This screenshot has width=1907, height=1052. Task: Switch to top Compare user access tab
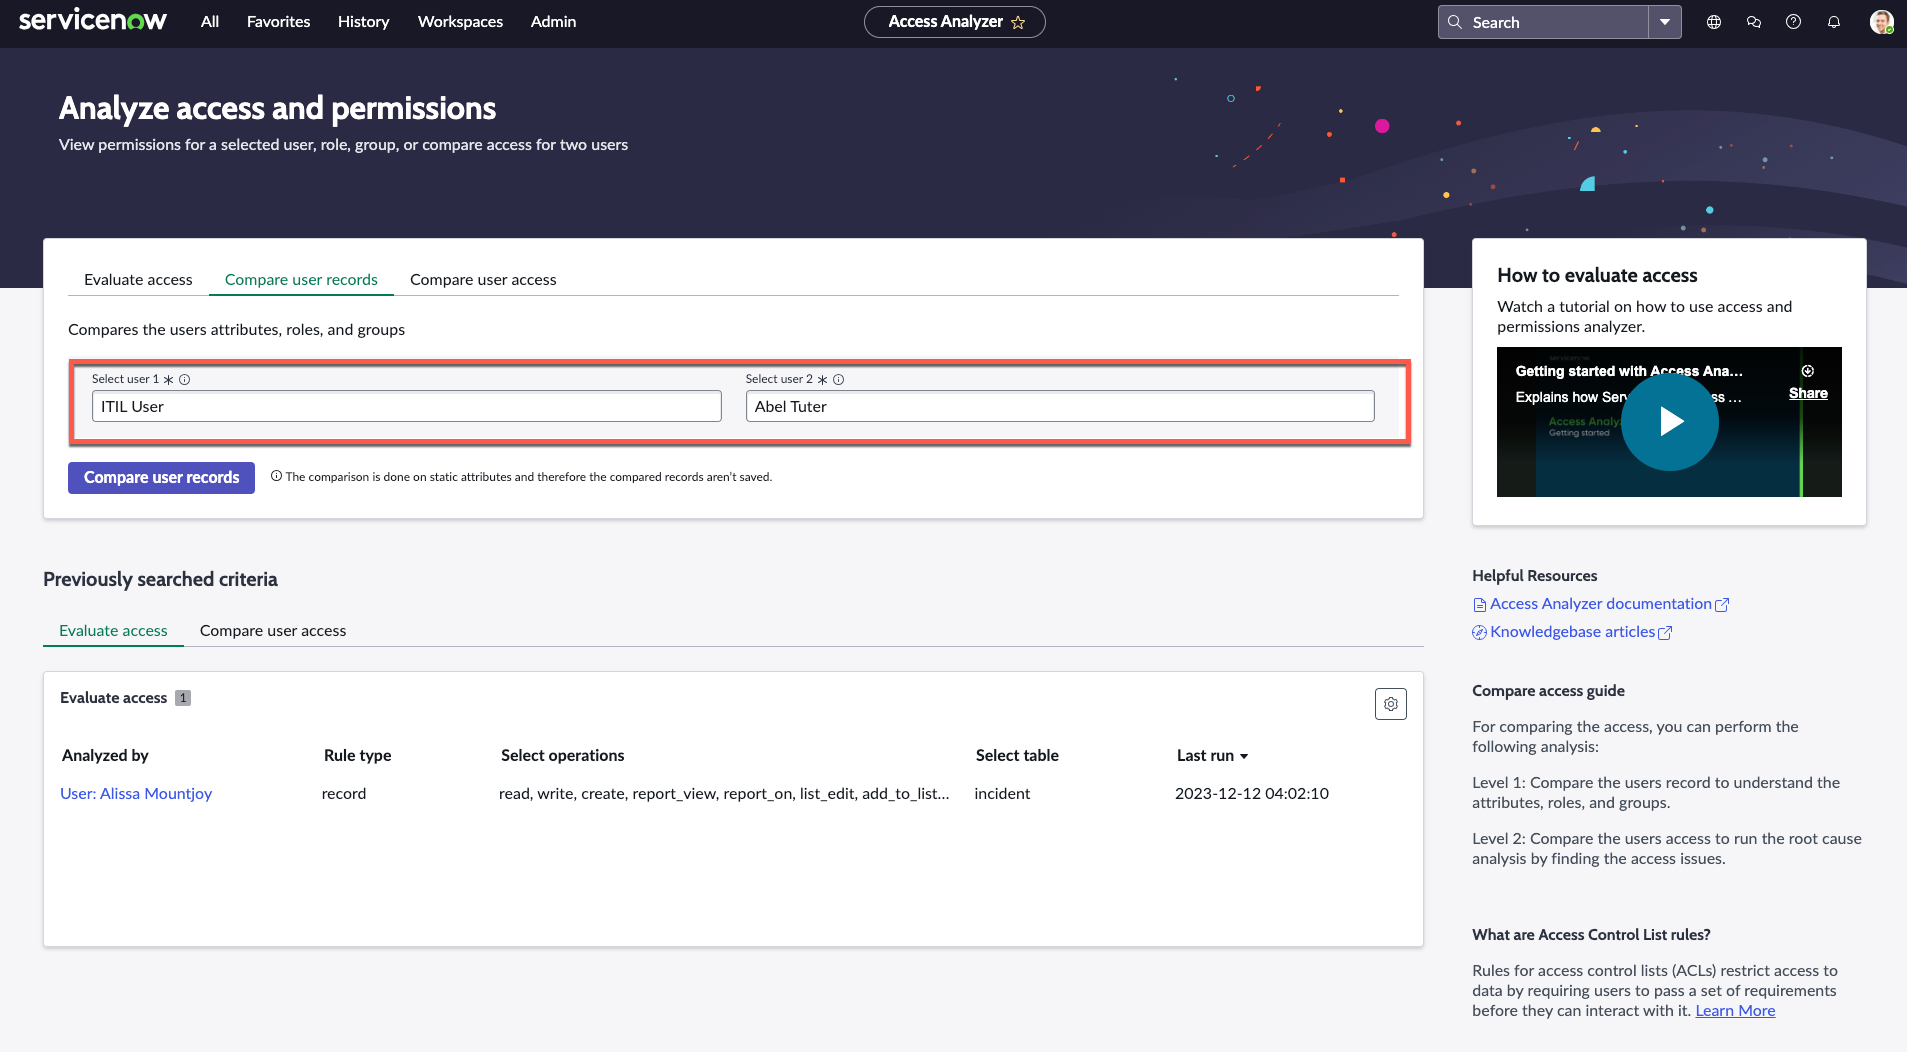[x=483, y=280]
